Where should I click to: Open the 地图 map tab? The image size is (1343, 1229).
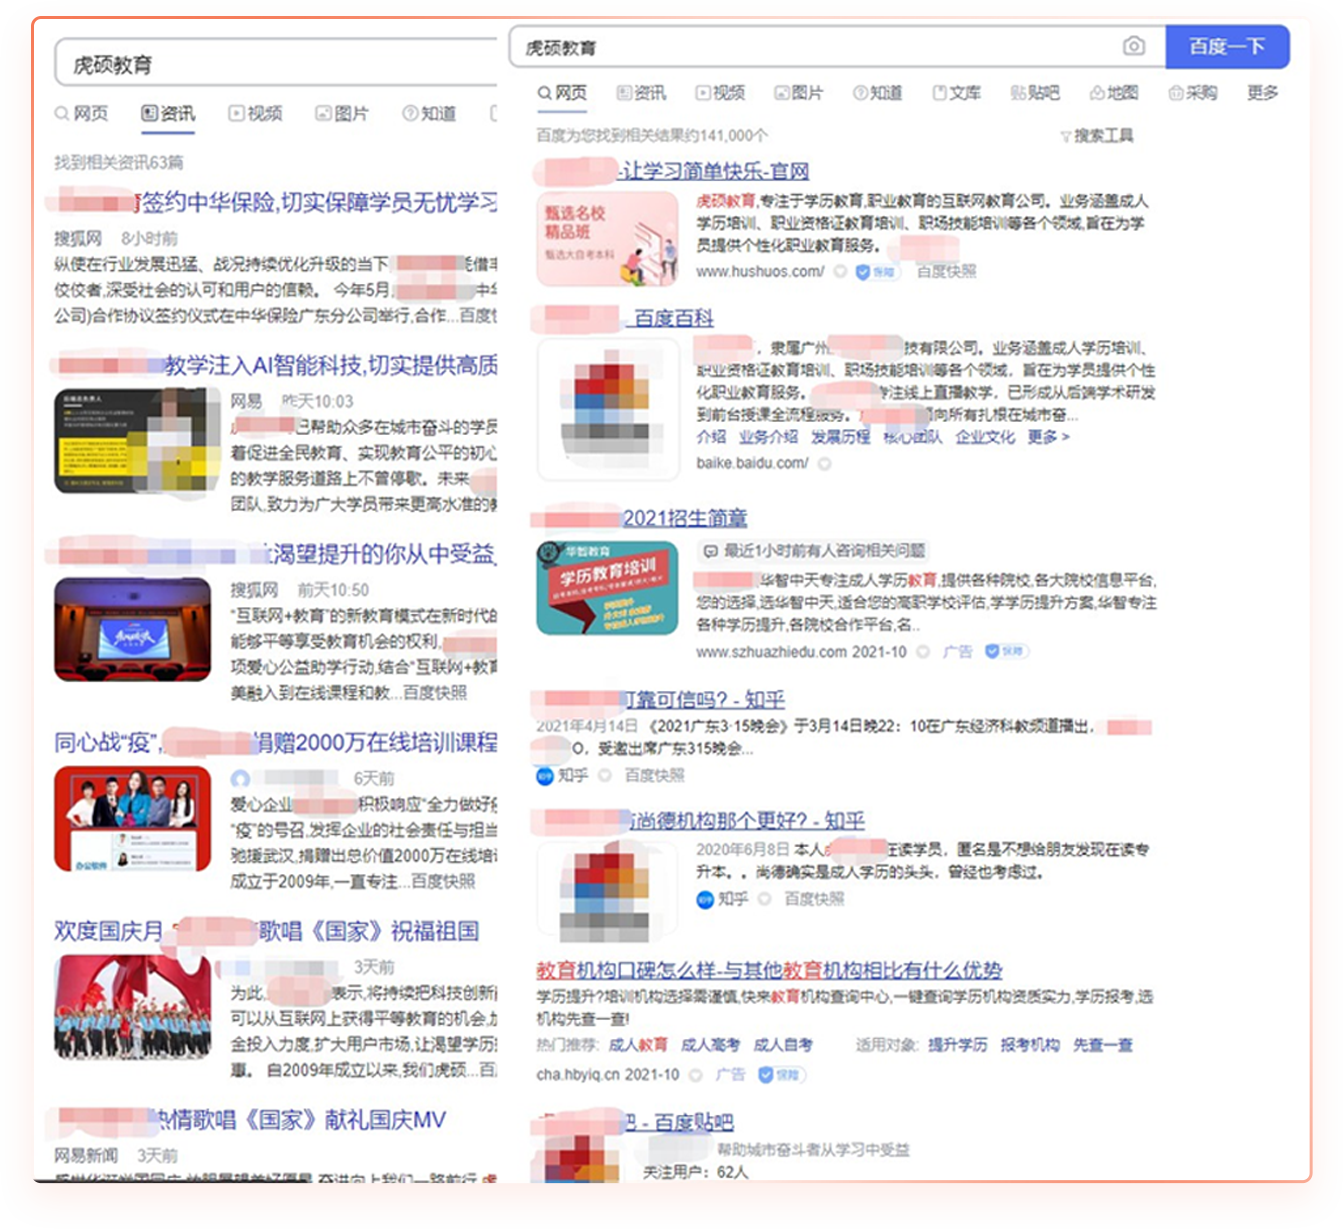[x=1113, y=92]
